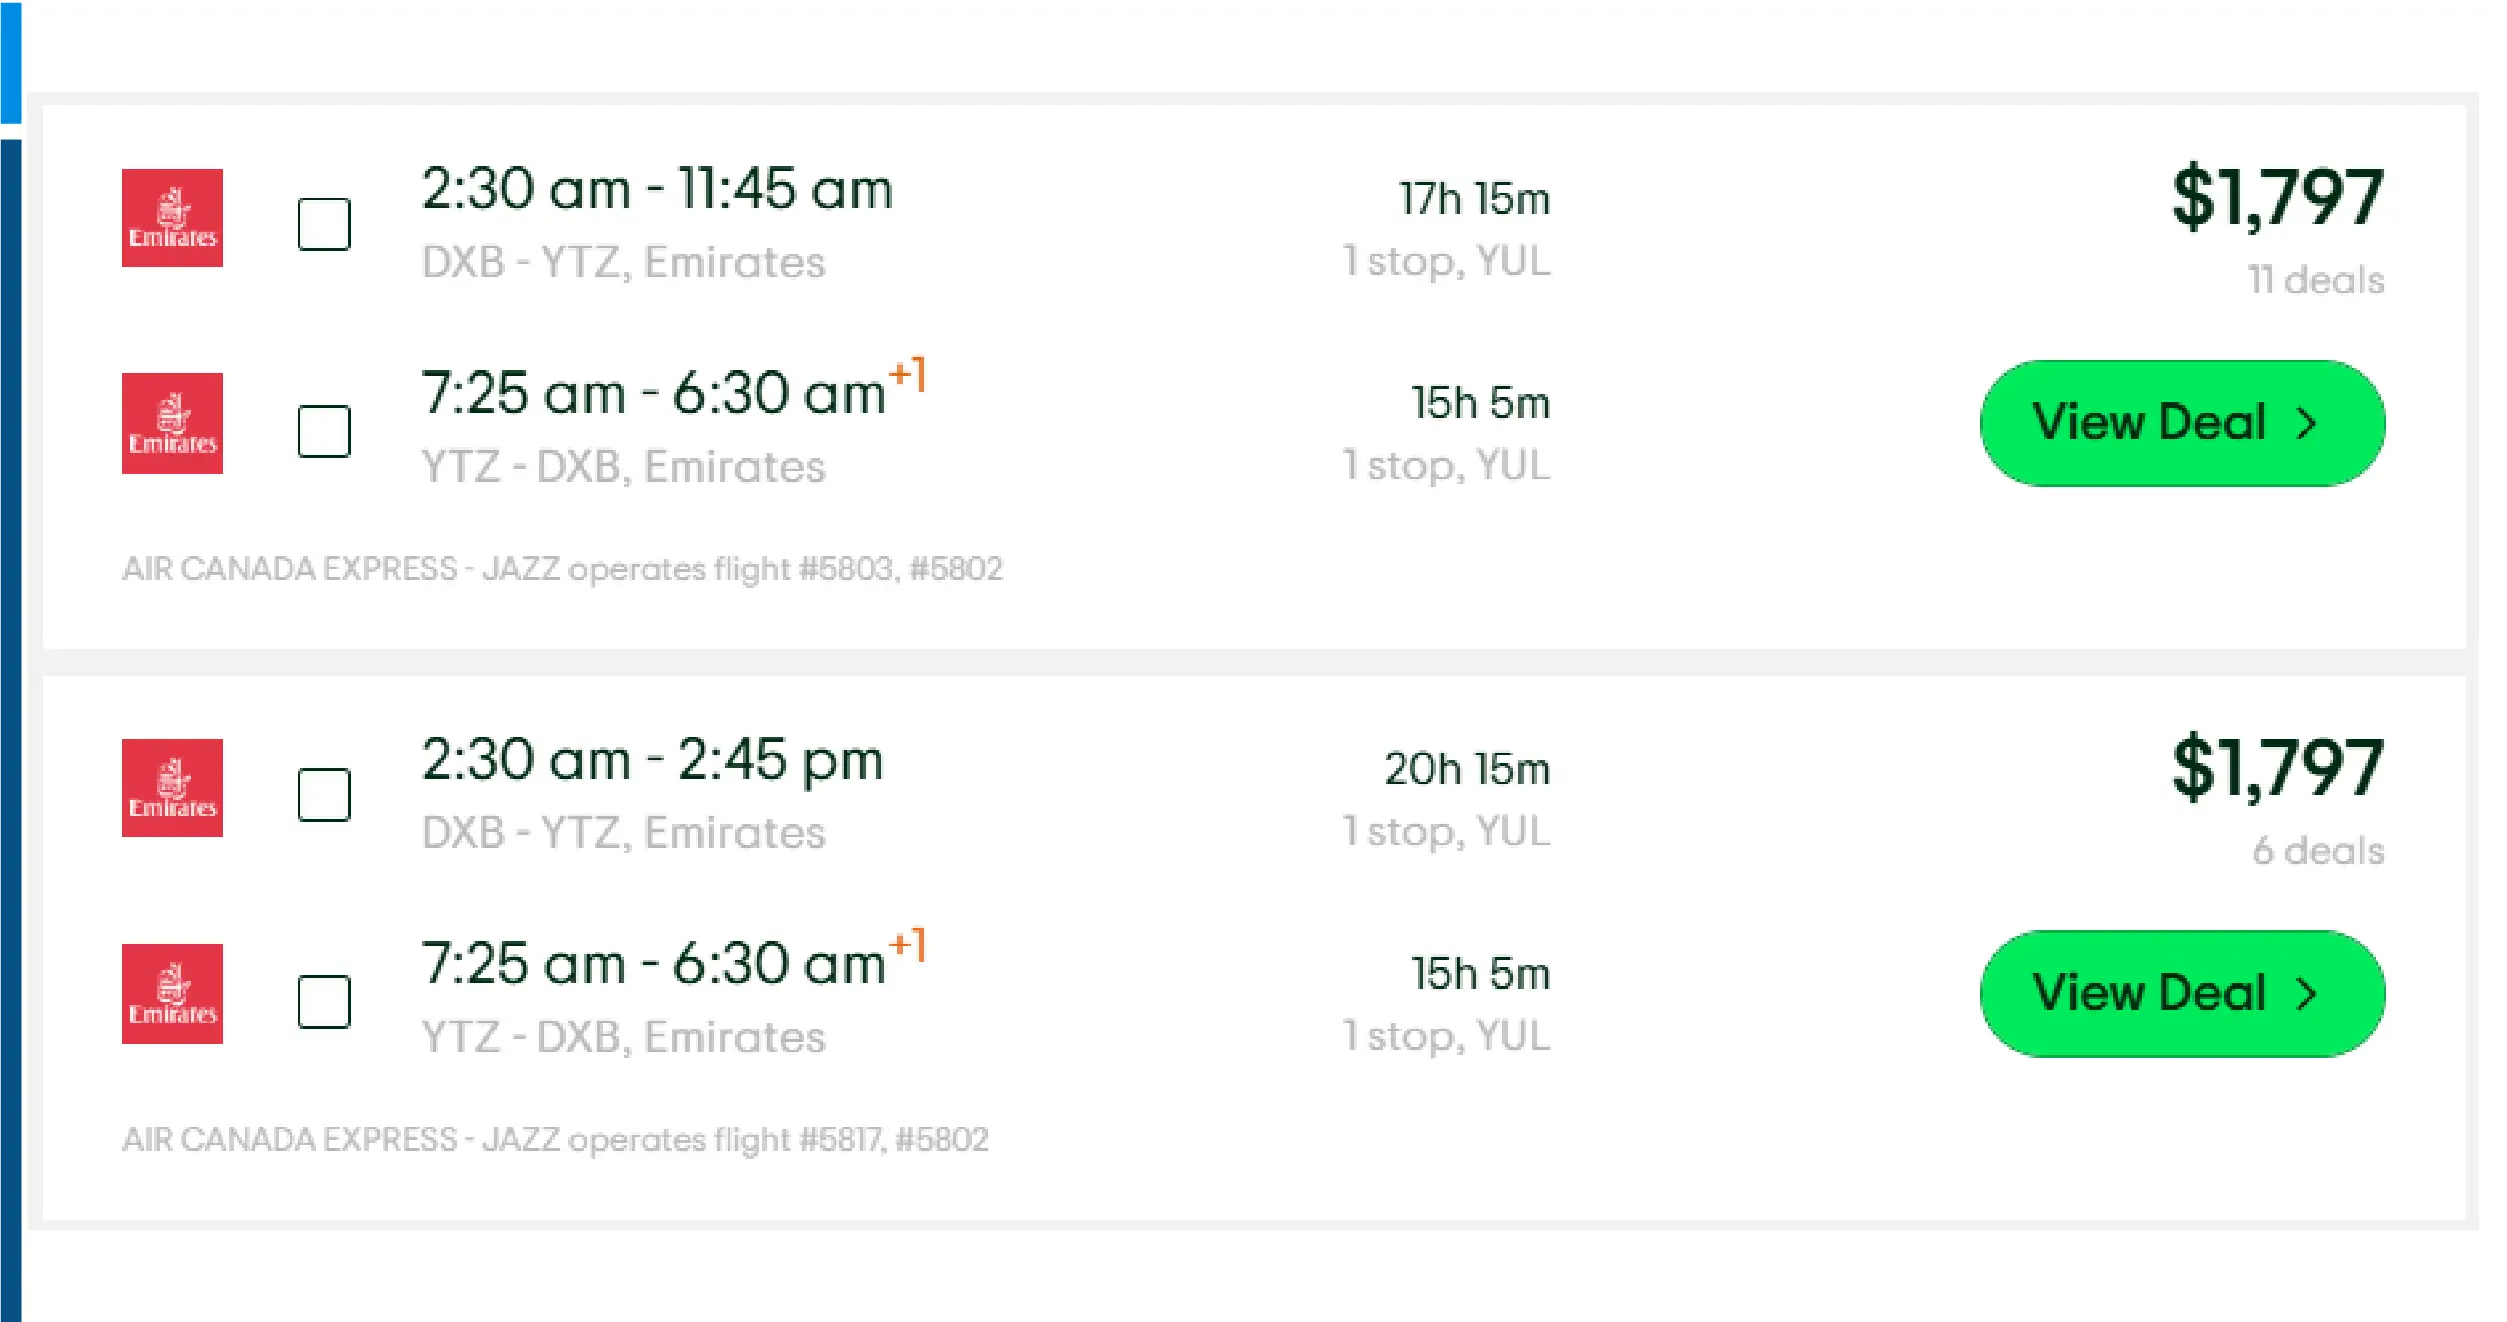Click the 20h 15m duration text
This screenshot has width=2507, height=1322.
click(x=1467, y=769)
